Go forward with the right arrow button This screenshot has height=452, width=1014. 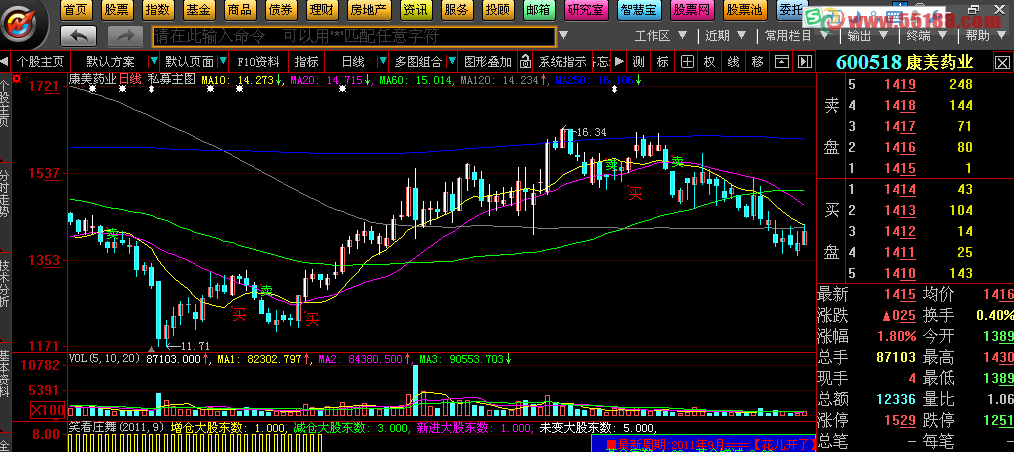pos(124,36)
